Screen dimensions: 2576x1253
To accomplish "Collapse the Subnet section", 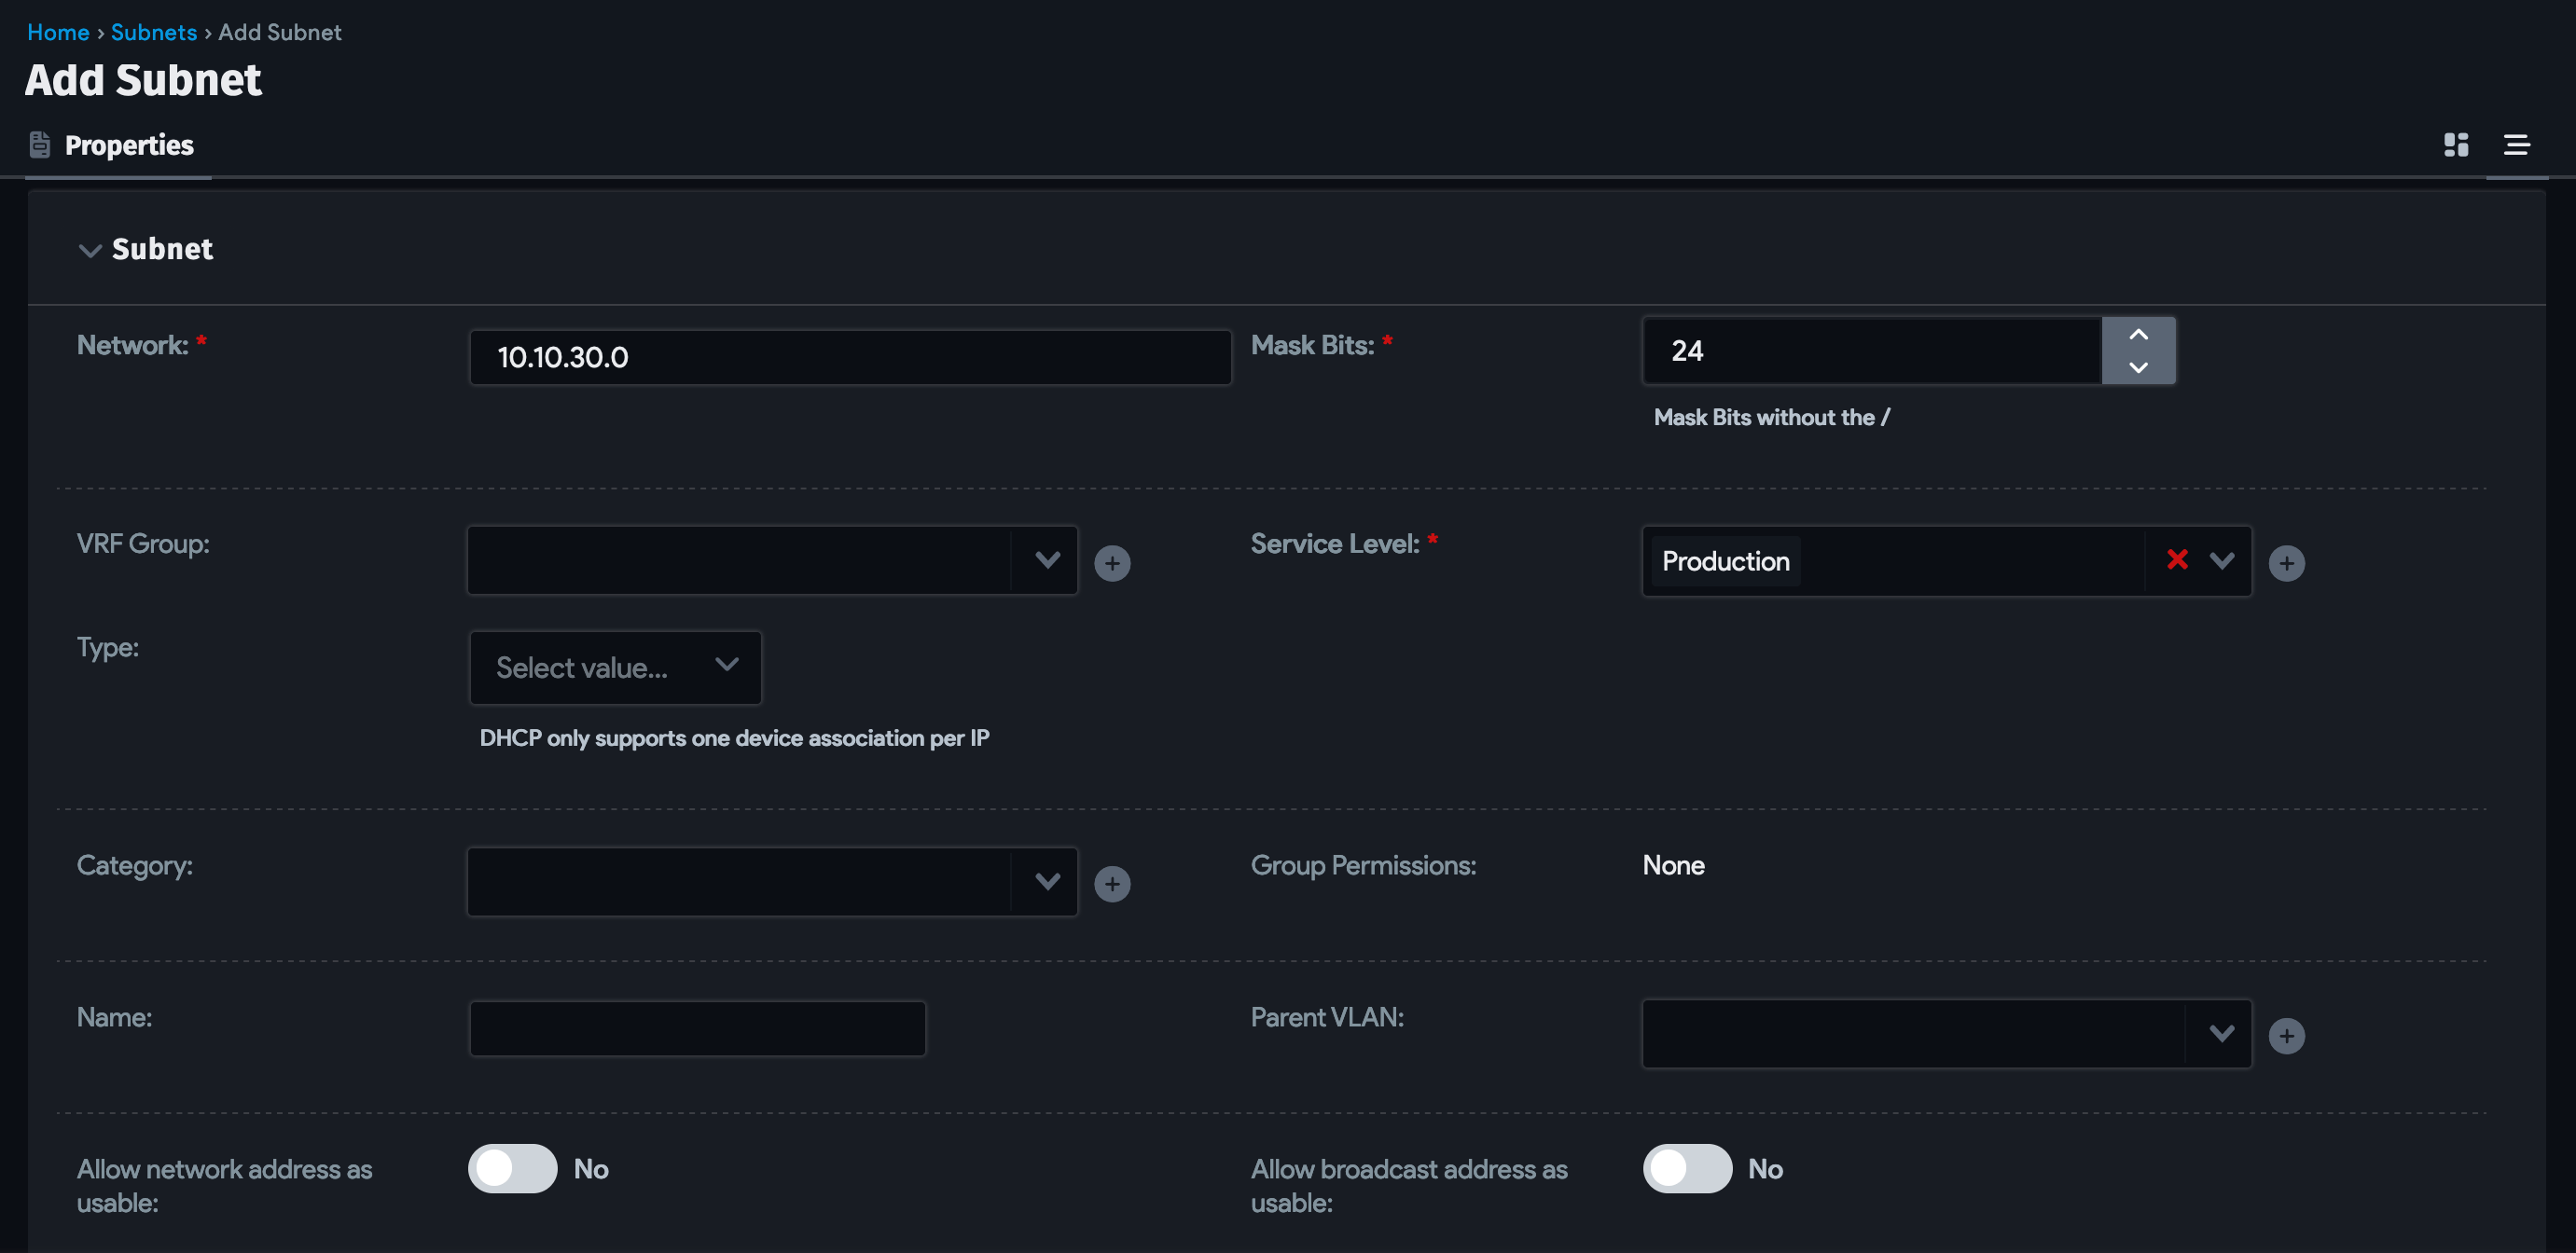I will pyautogui.click(x=89, y=250).
